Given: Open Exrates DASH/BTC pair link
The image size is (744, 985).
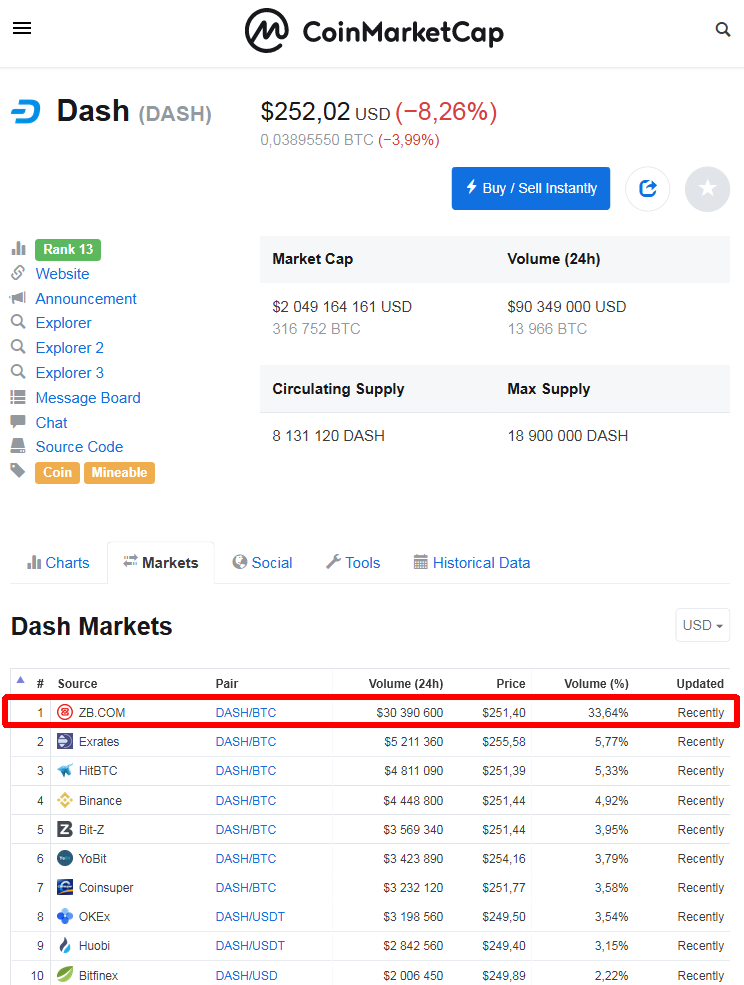Looking at the screenshot, I should coord(246,741).
